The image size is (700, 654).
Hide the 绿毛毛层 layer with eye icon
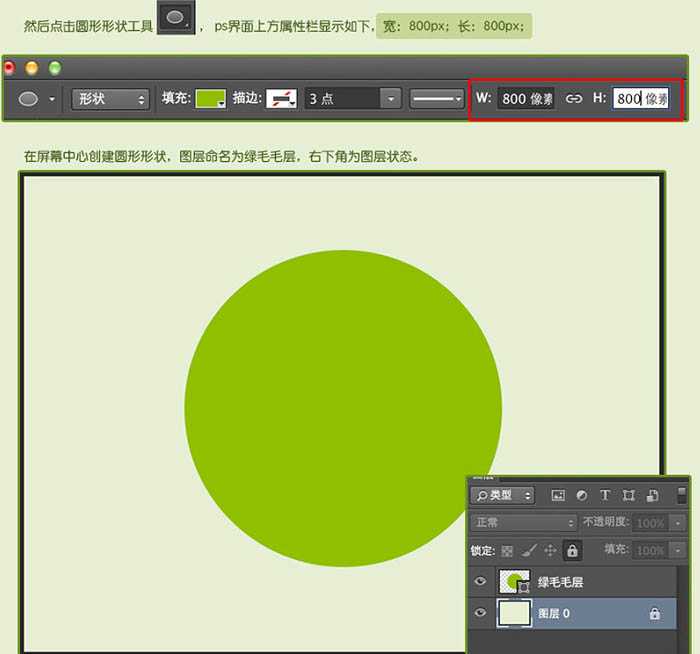481,581
